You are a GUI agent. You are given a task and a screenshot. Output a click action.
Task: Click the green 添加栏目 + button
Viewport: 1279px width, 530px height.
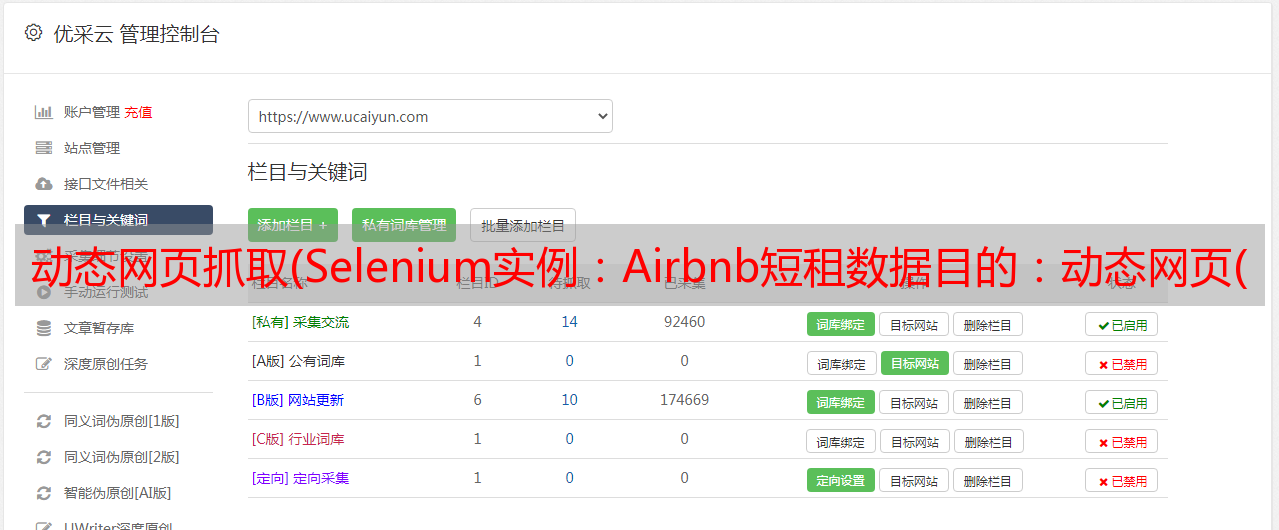[293, 225]
